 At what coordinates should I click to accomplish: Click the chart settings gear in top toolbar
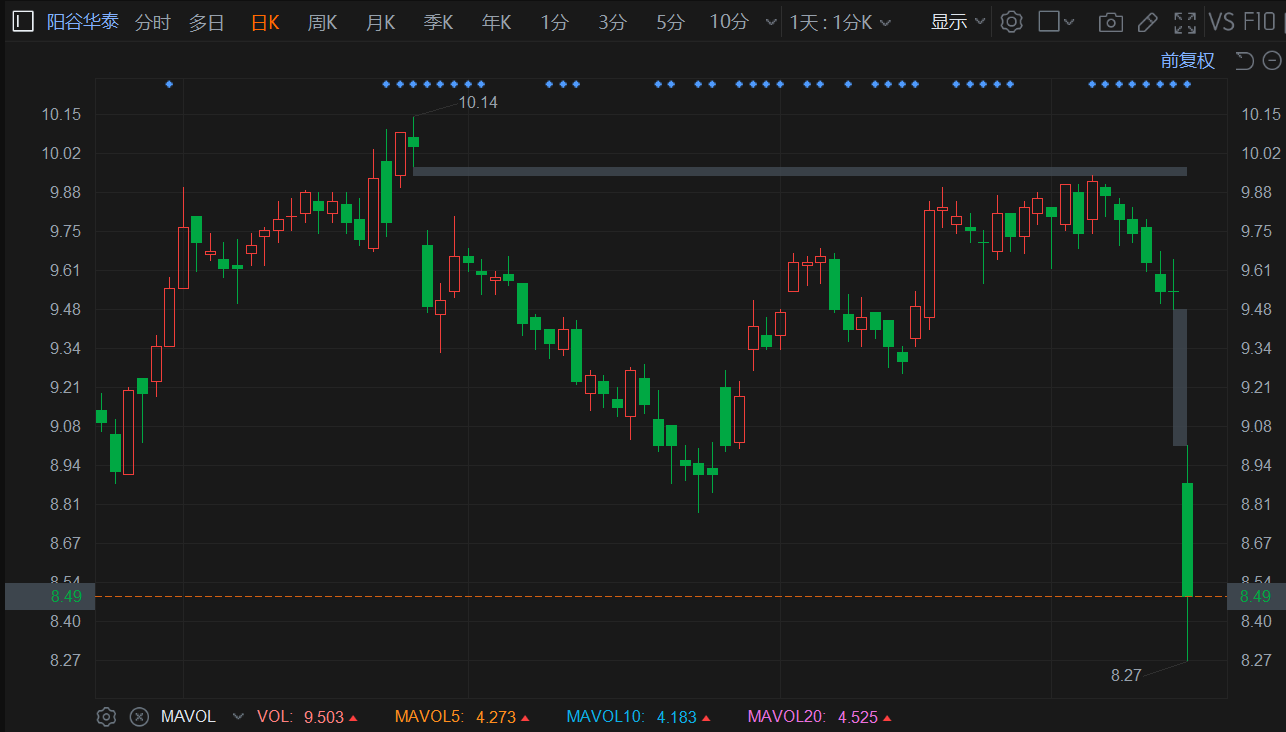(1012, 22)
